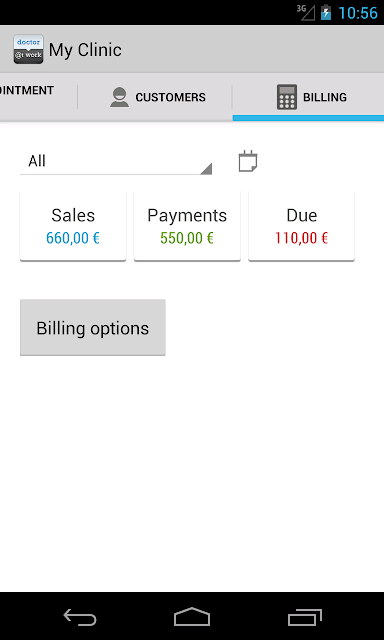
Task: Tap the battery status icon
Action: [x=326, y=12]
